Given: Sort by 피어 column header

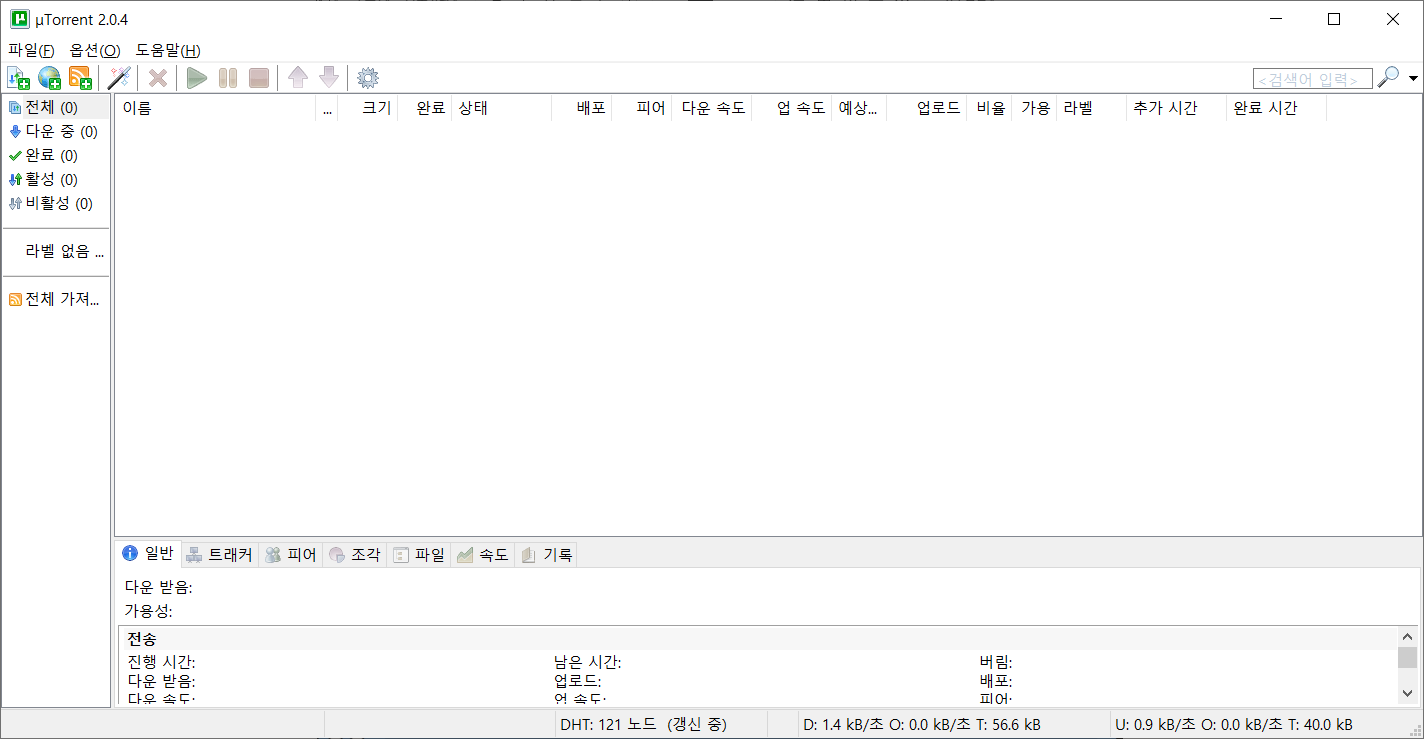Looking at the screenshot, I should tap(642, 108).
